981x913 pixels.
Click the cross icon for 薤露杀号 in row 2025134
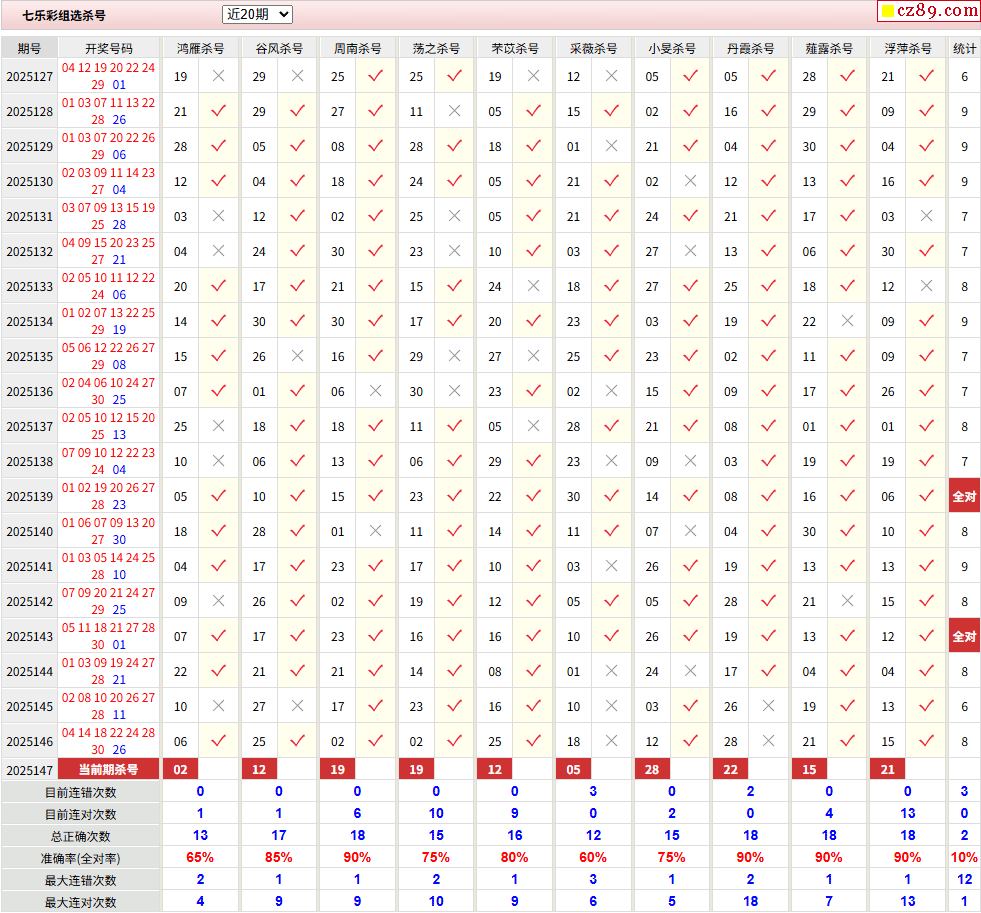point(847,321)
